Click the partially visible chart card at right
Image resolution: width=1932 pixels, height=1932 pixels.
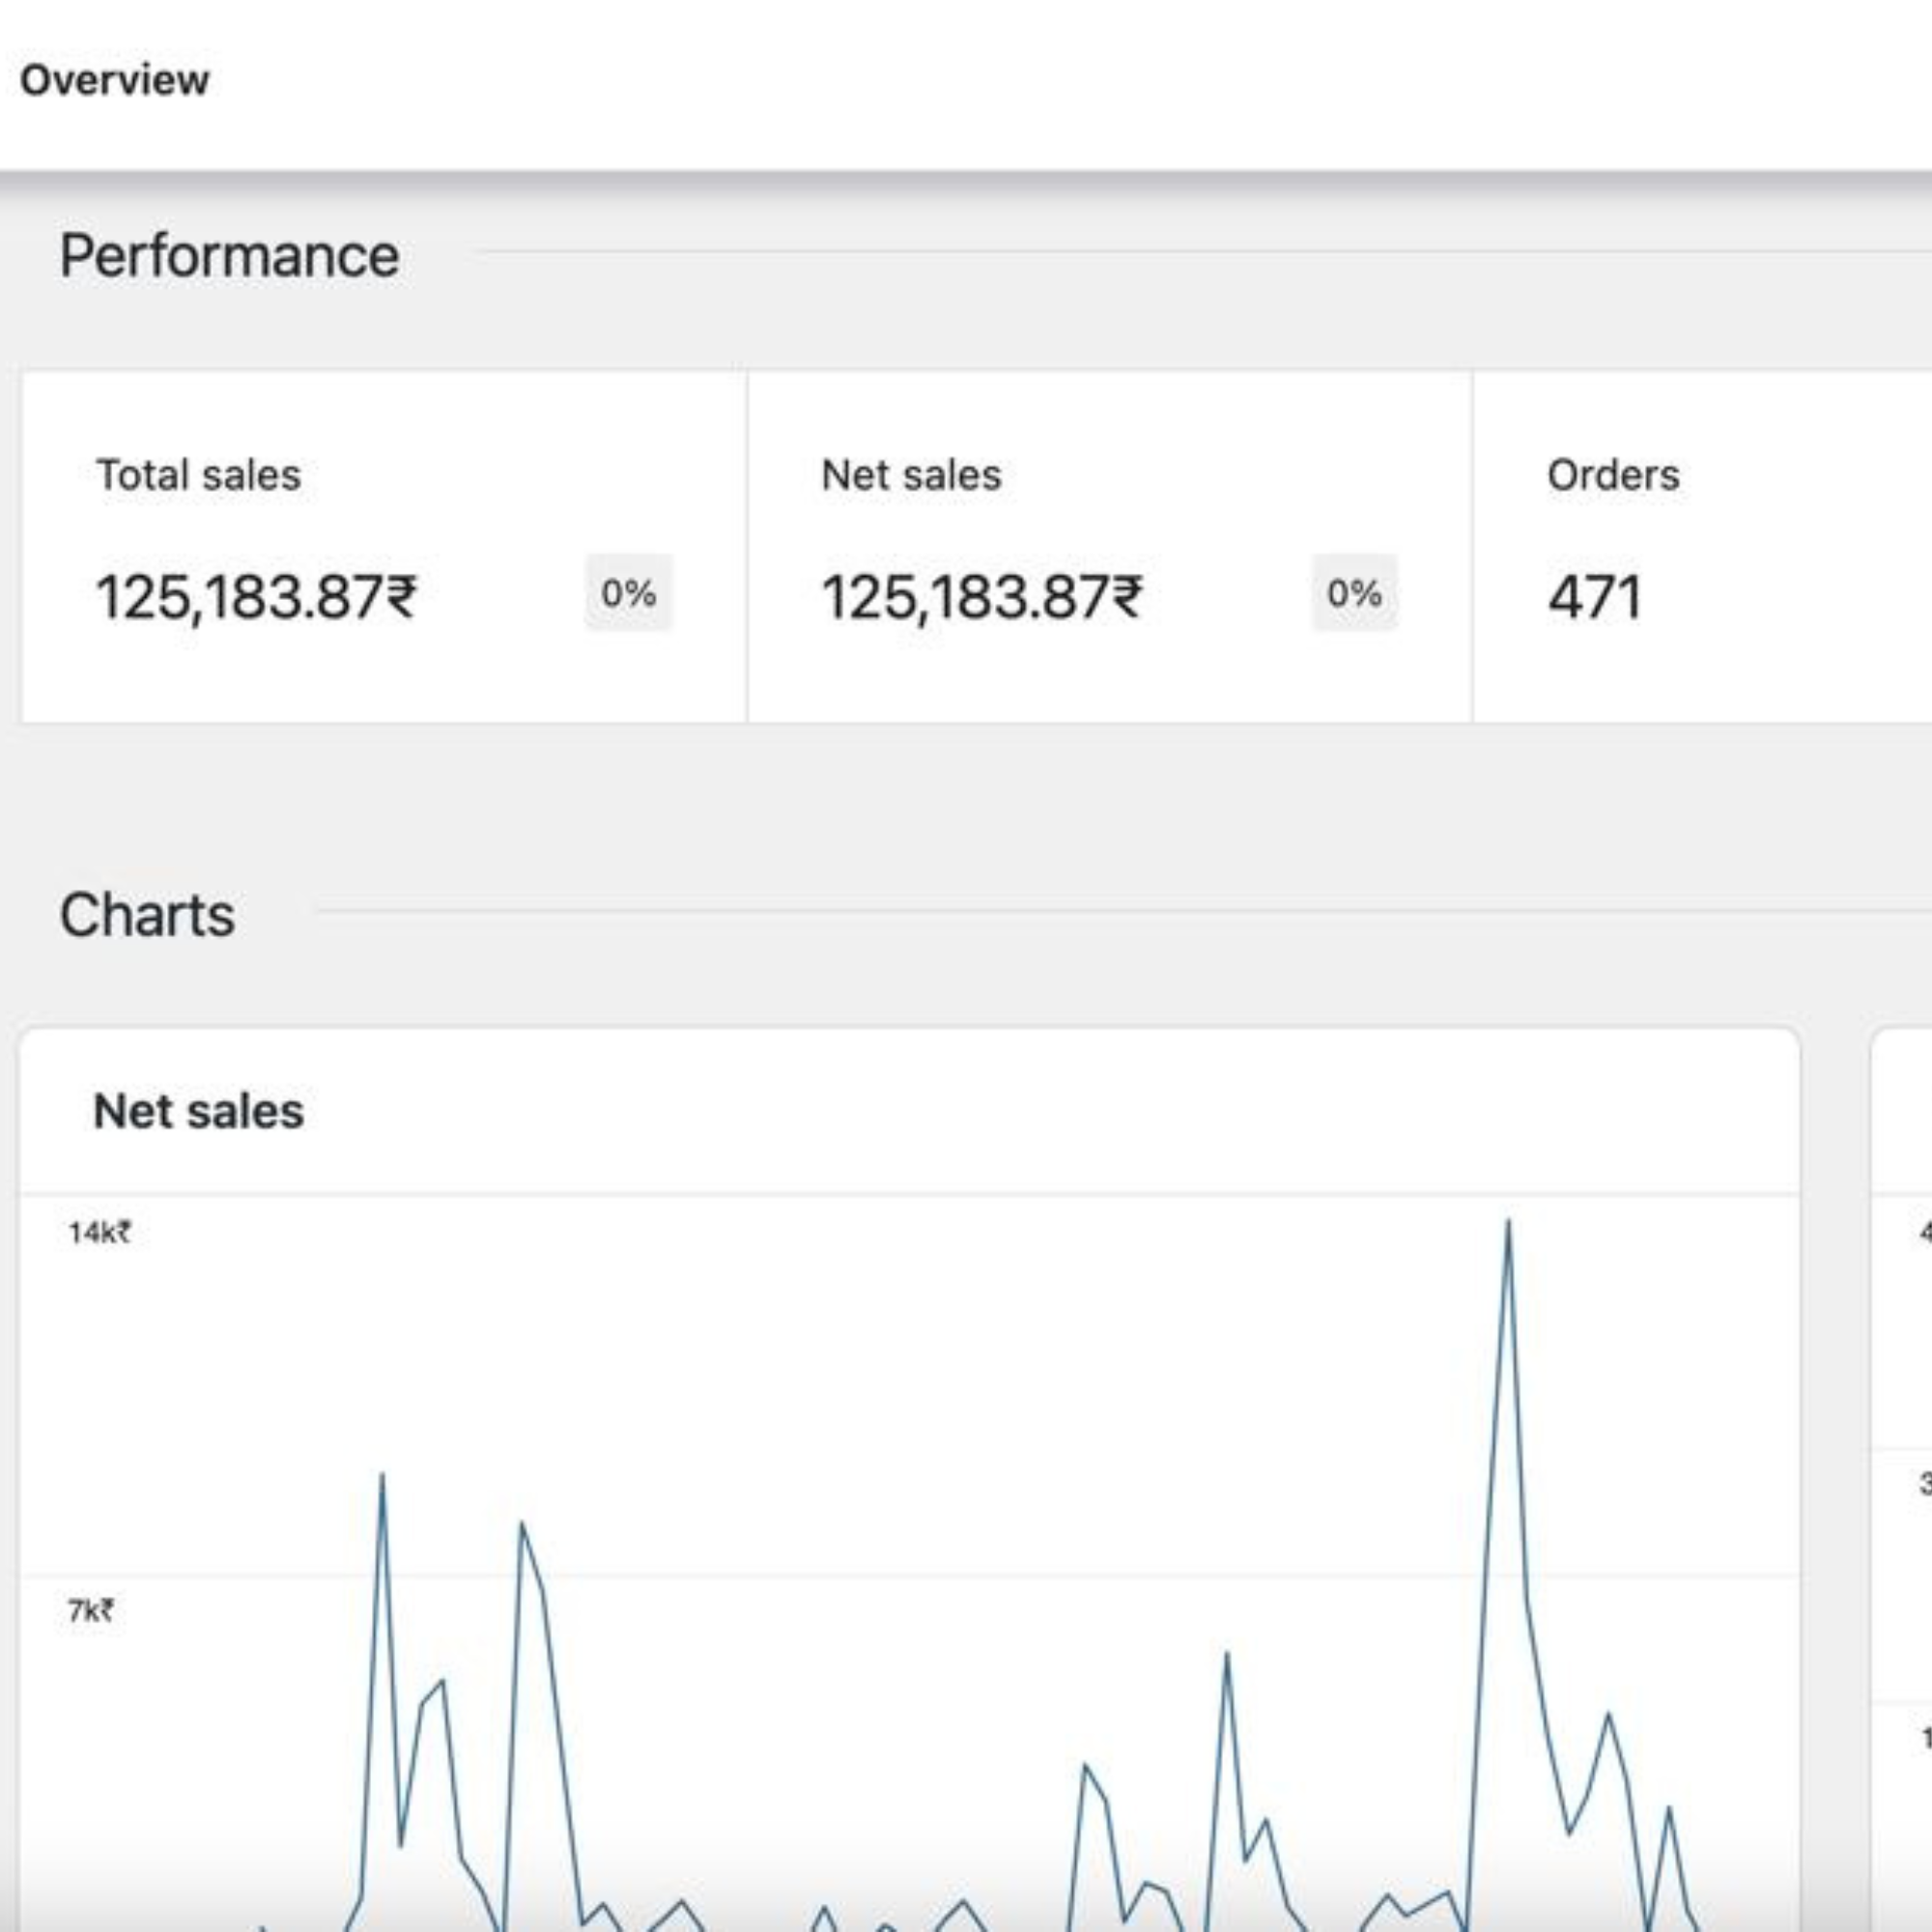coord(1901,1479)
